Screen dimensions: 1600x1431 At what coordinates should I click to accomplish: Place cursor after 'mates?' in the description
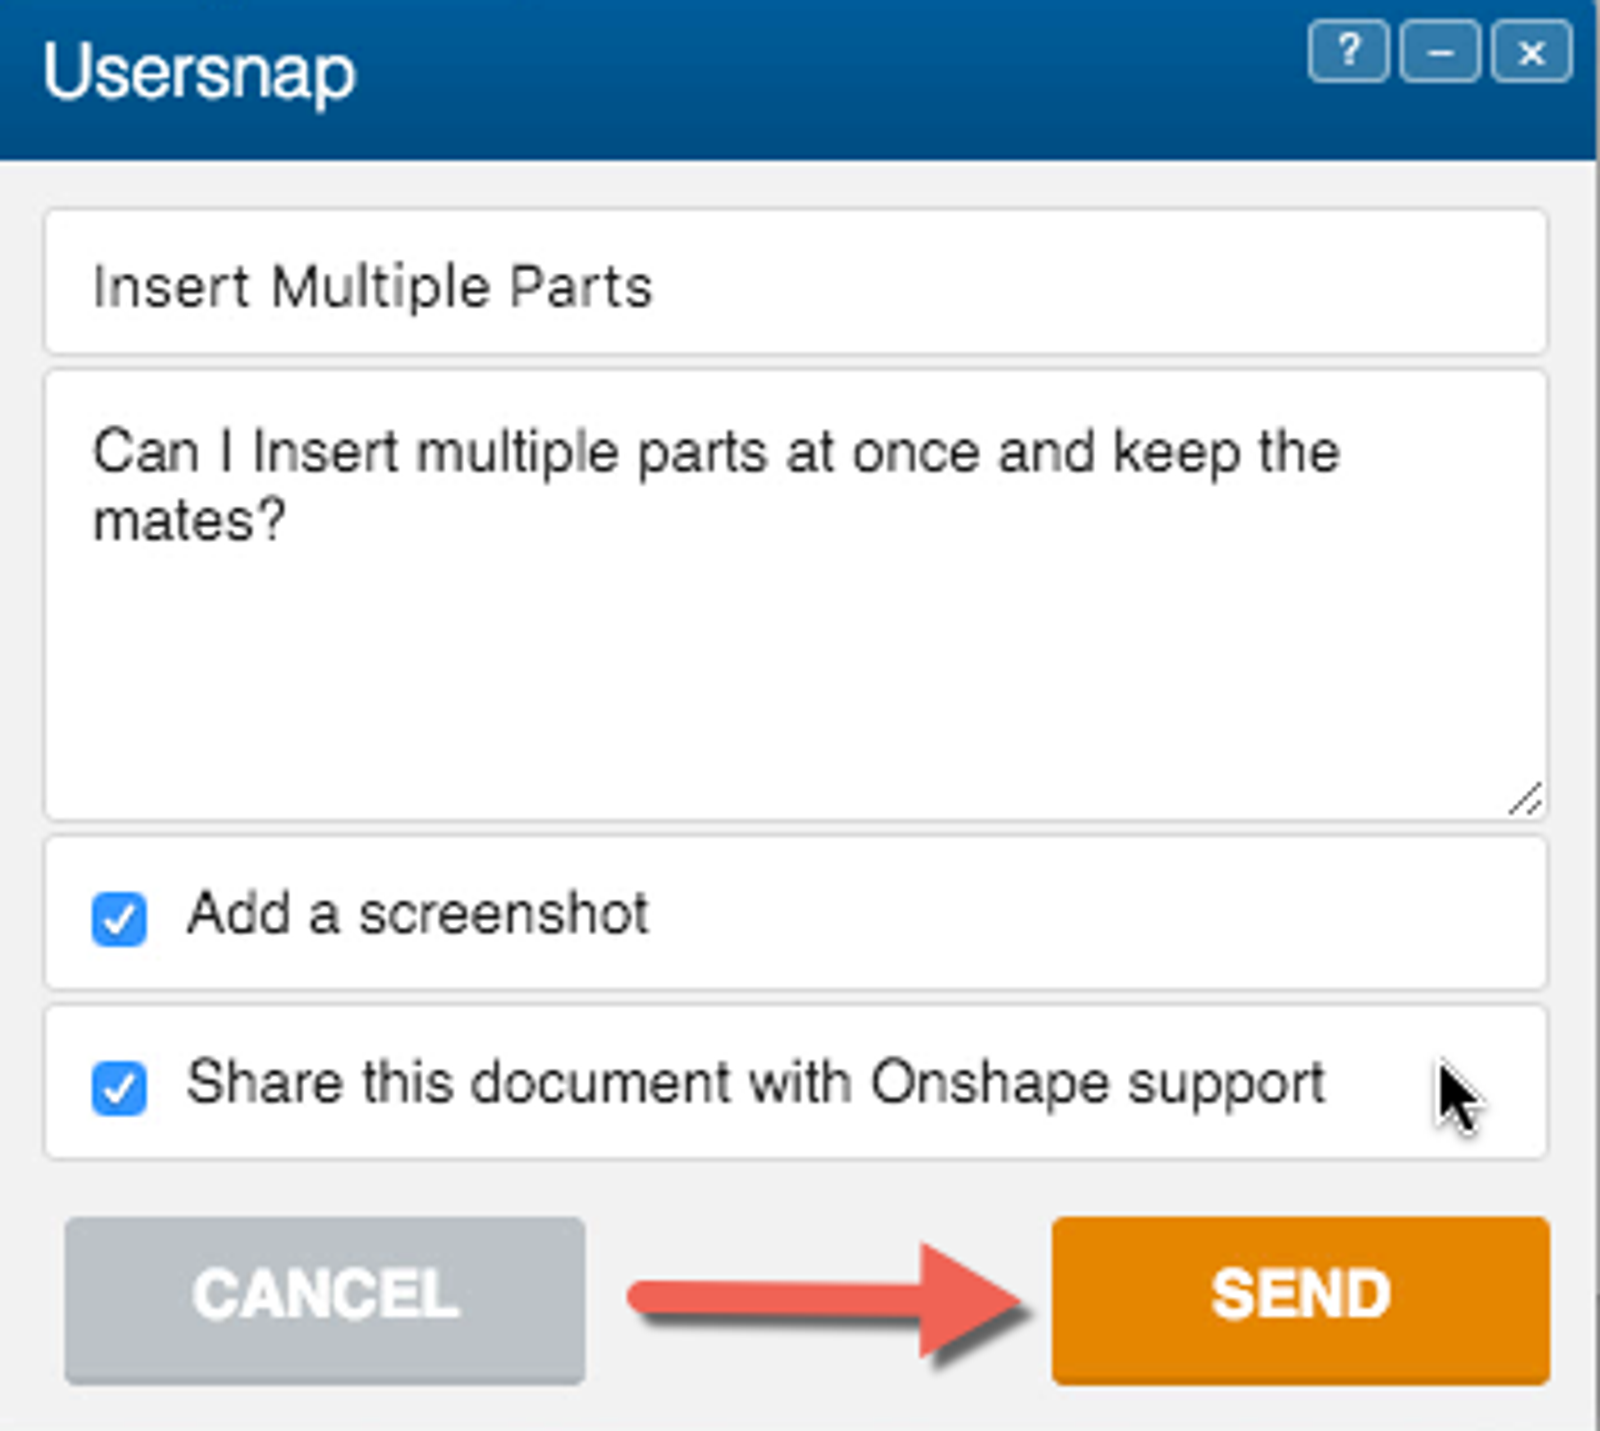point(290,522)
